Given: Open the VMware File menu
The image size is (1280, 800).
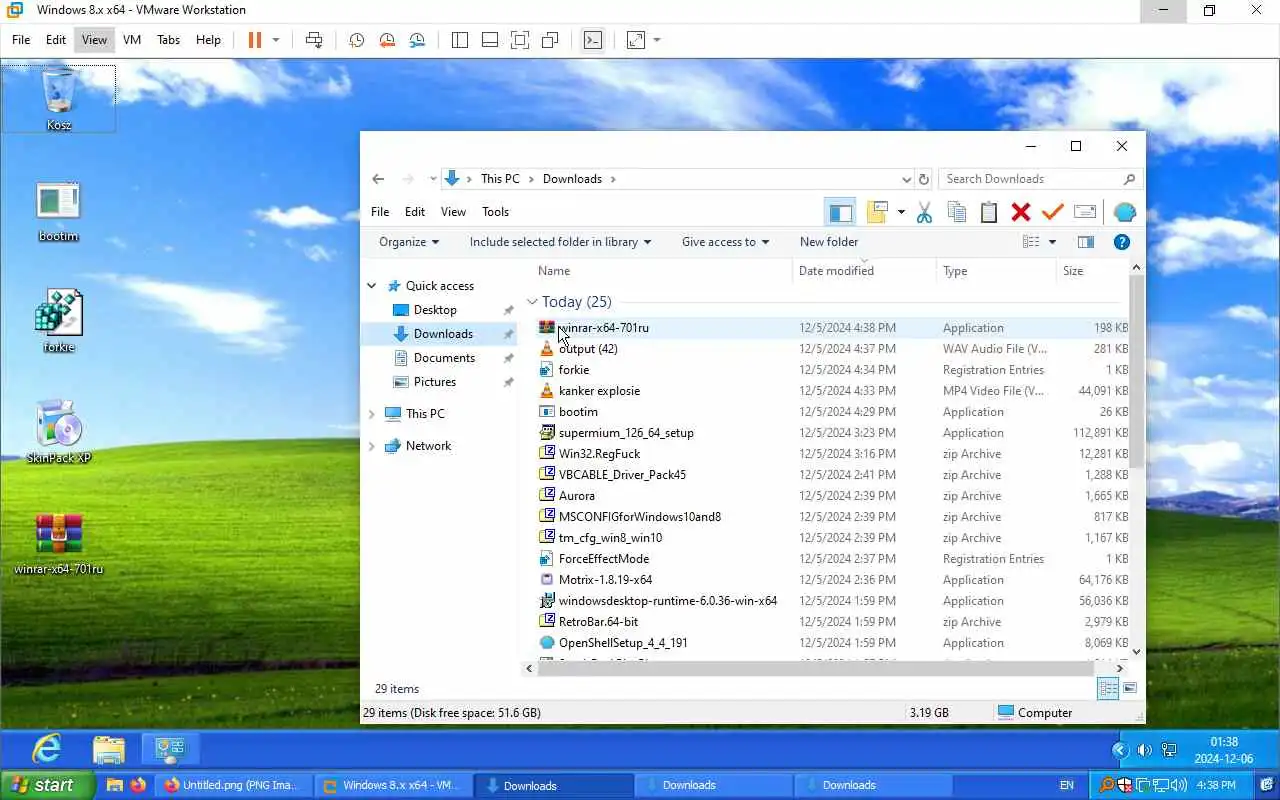Looking at the screenshot, I should tap(21, 40).
